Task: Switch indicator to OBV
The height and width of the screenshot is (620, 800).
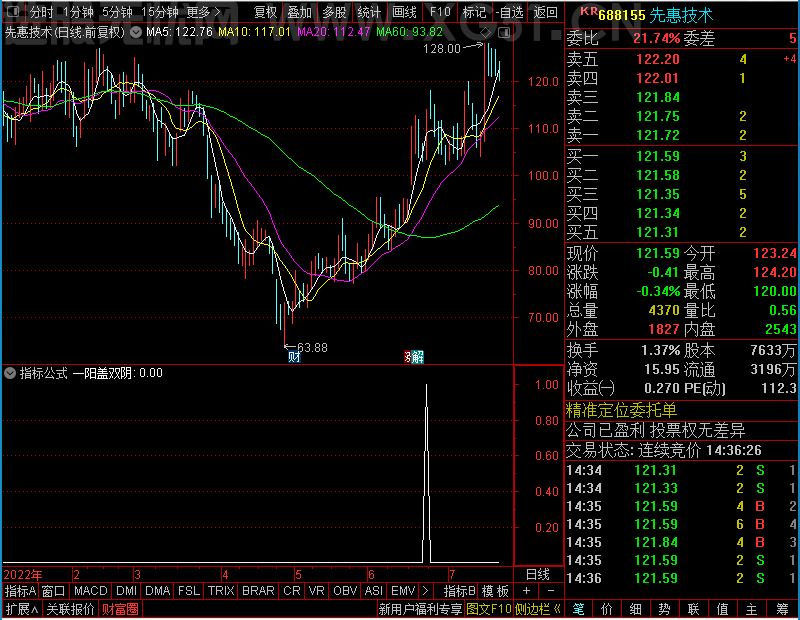Action: point(345,591)
